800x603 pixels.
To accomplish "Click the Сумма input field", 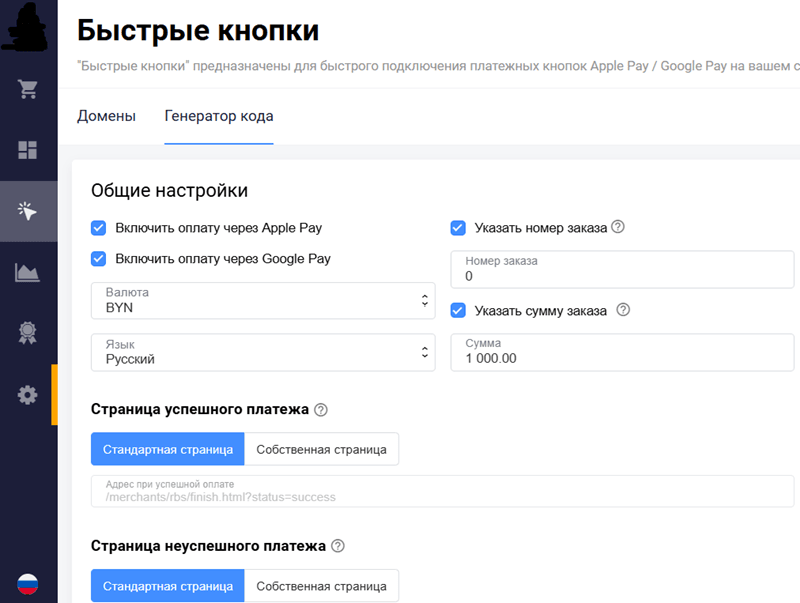I will point(622,352).
